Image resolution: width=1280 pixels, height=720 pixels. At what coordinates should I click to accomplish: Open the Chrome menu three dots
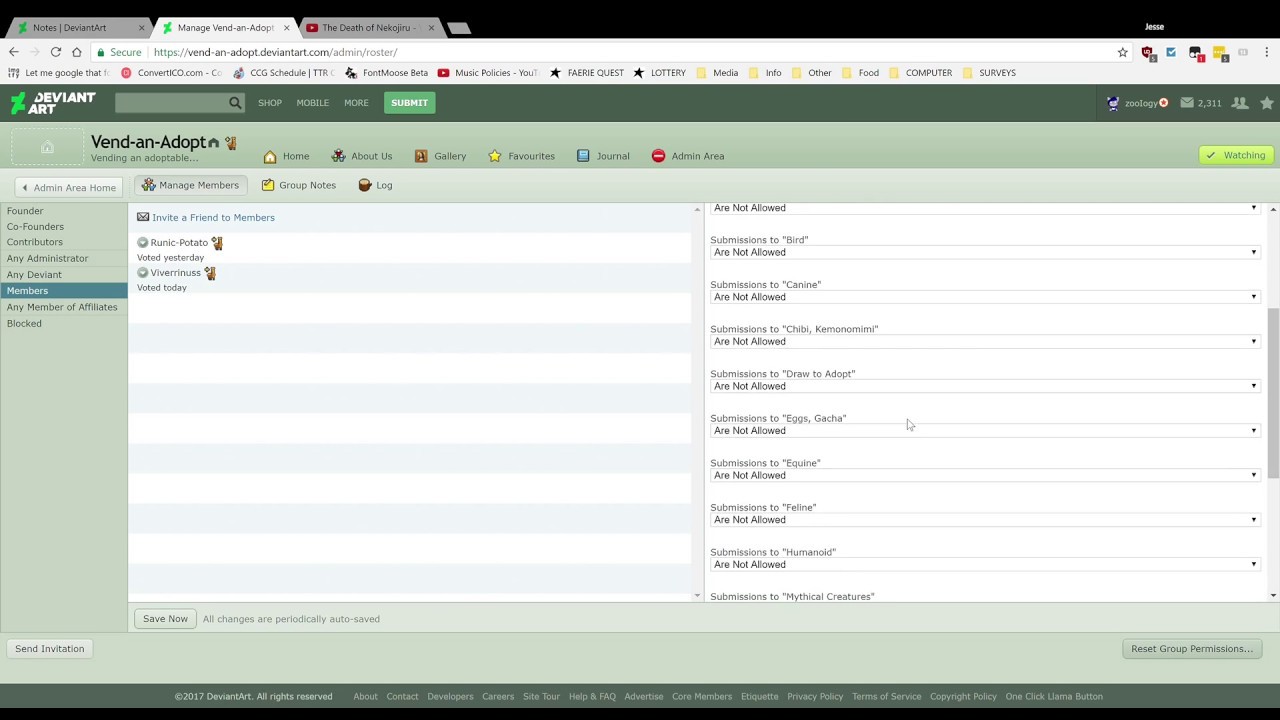click(1266, 52)
